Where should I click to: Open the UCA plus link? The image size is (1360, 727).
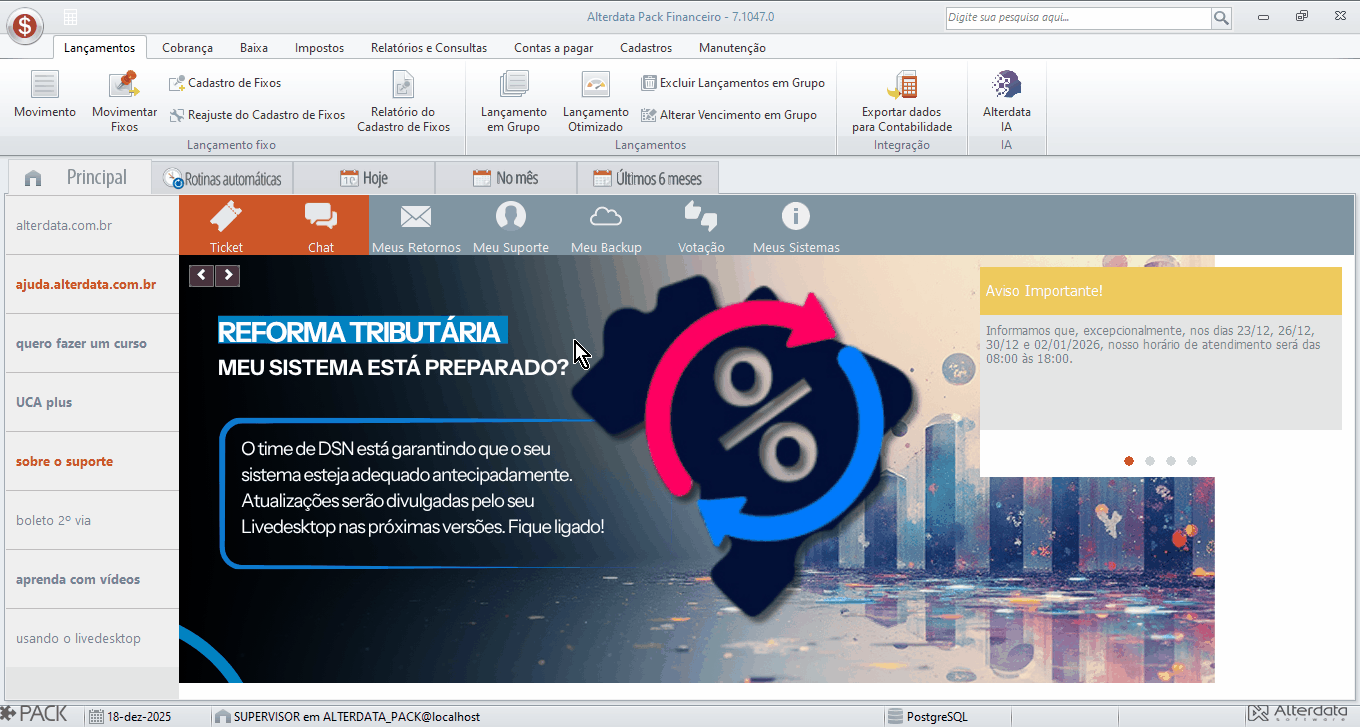tap(44, 402)
